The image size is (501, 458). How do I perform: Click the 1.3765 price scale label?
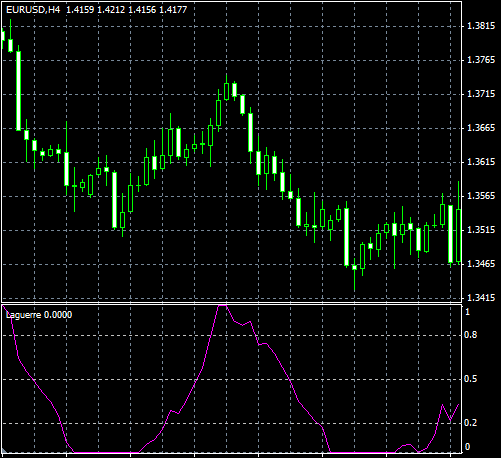point(481,60)
